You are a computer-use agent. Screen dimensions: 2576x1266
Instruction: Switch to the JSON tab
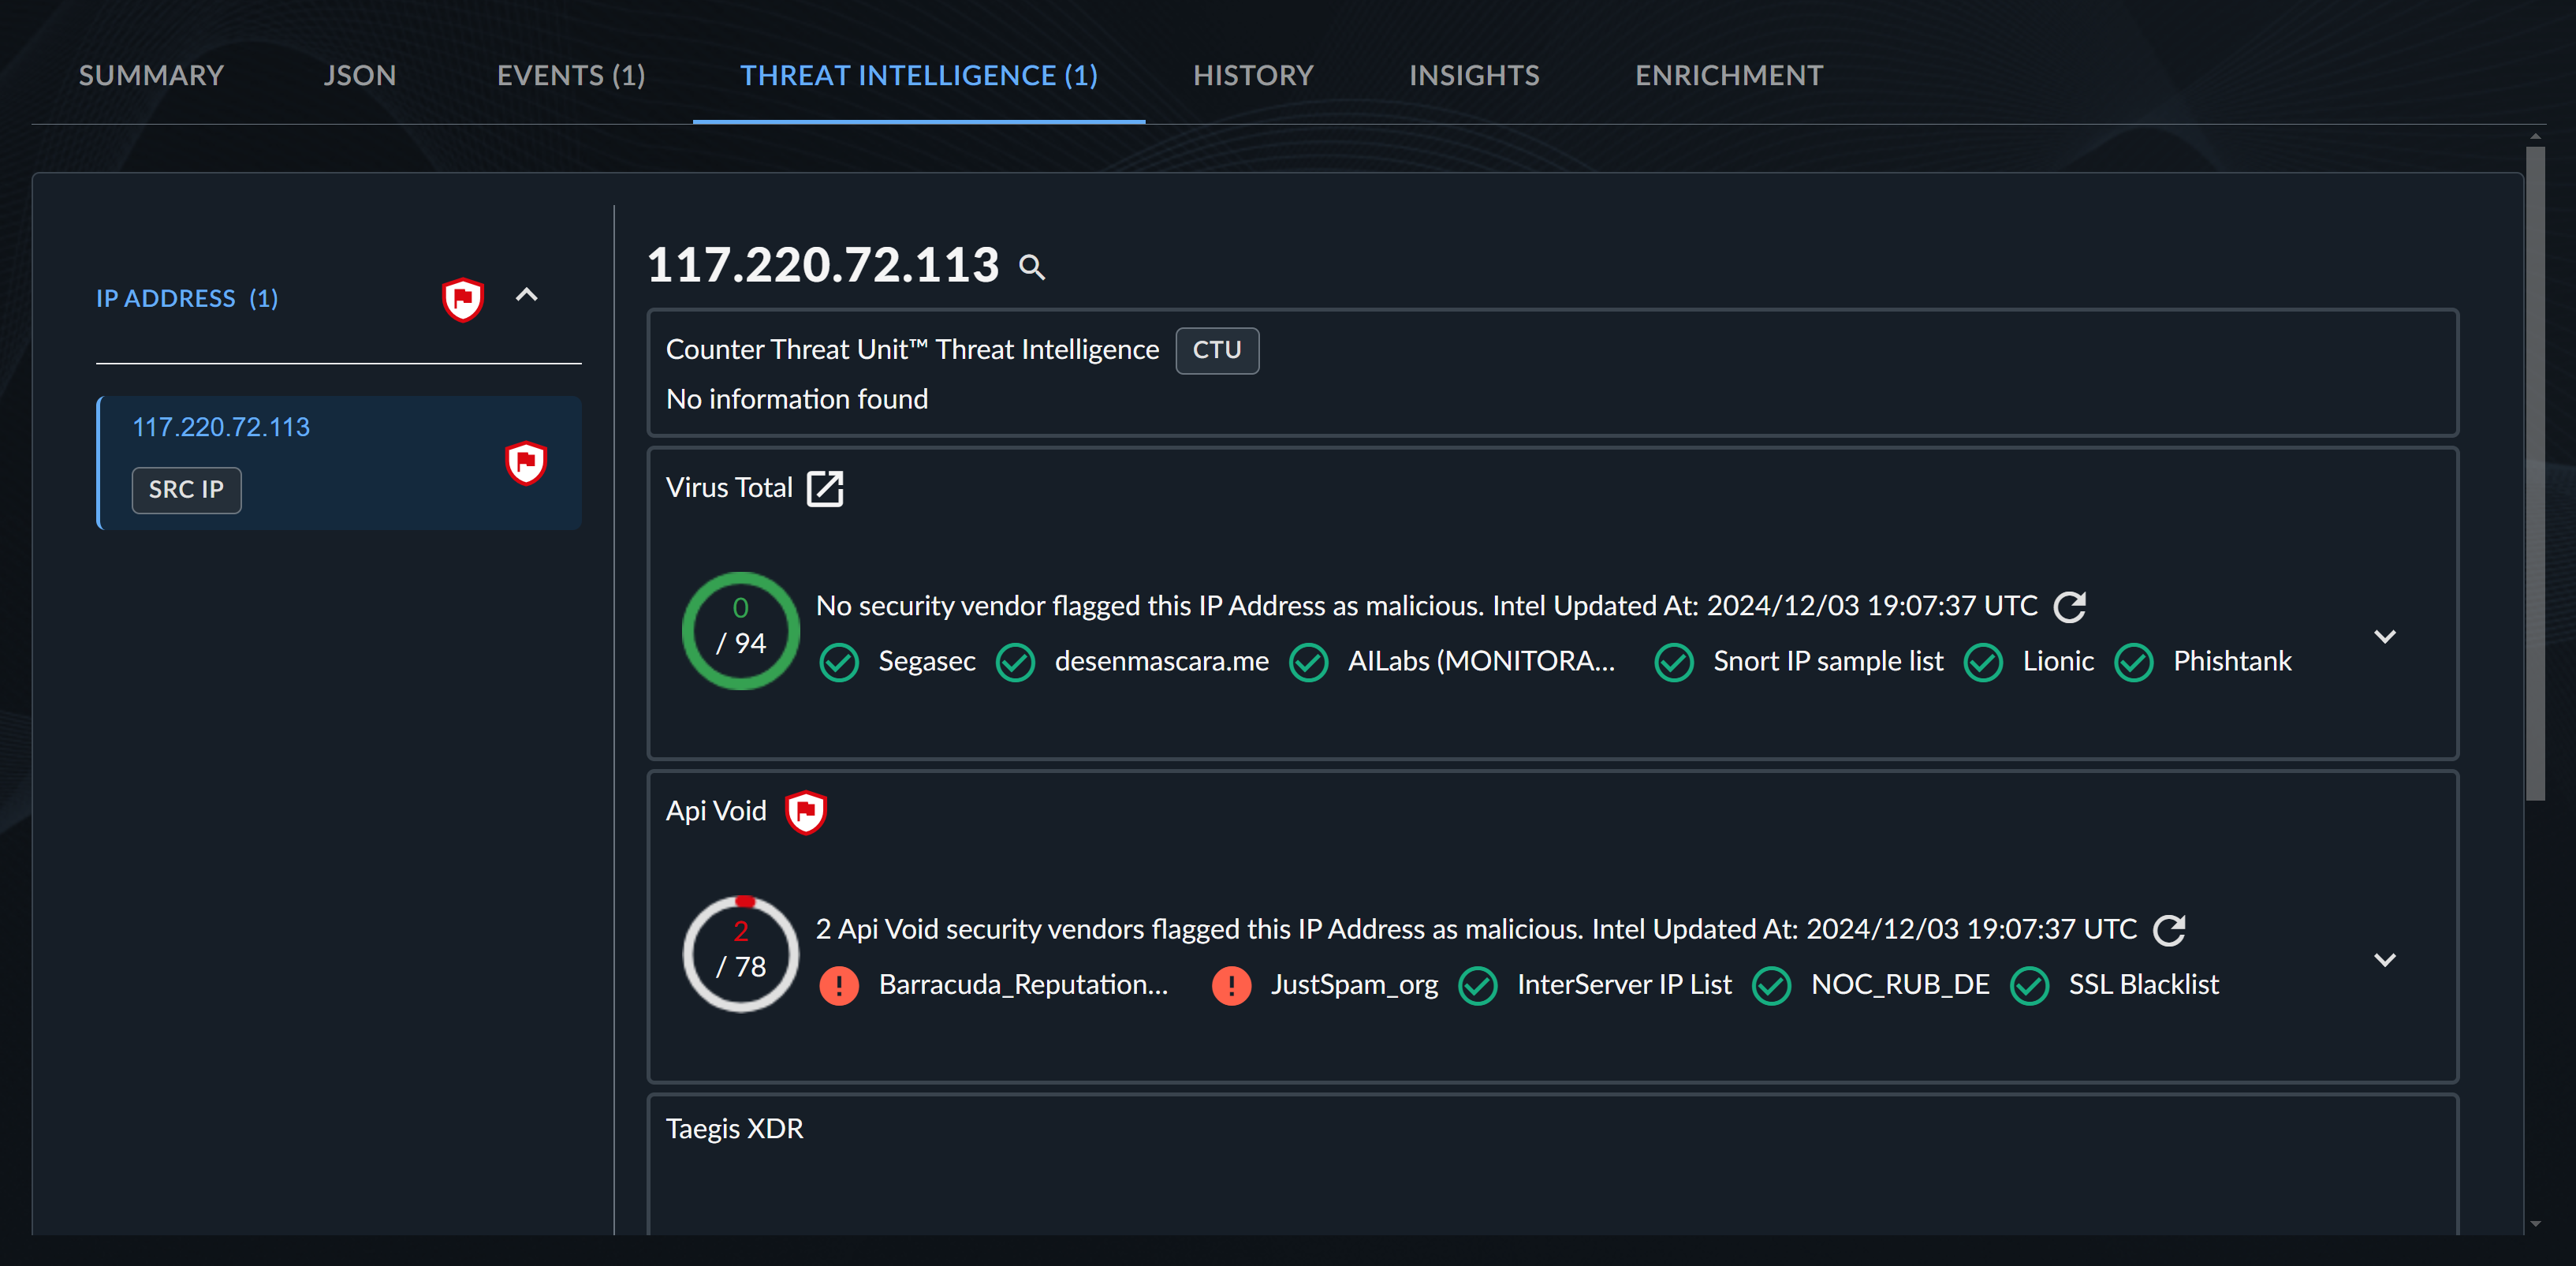point(359,75)
